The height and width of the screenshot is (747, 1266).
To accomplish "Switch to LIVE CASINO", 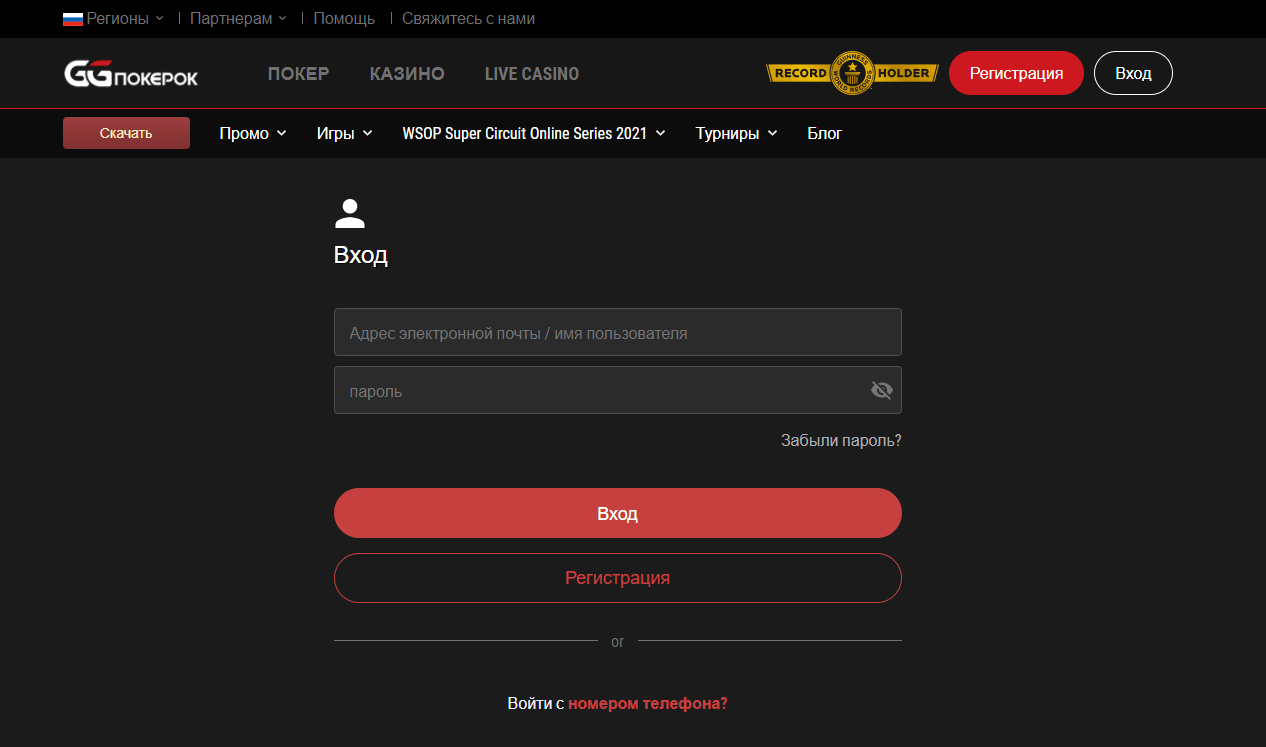I will 531,74.
